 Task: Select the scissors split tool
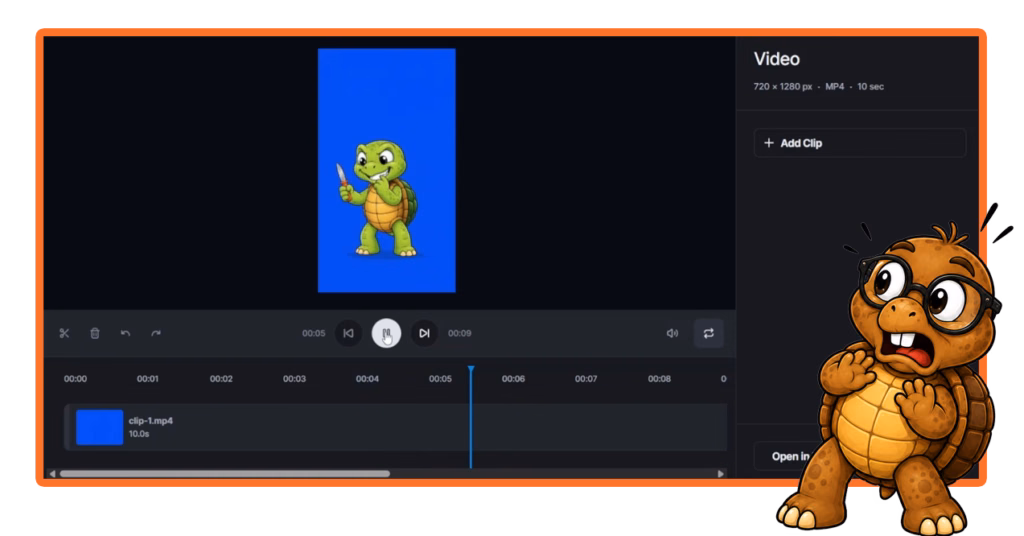64,334
